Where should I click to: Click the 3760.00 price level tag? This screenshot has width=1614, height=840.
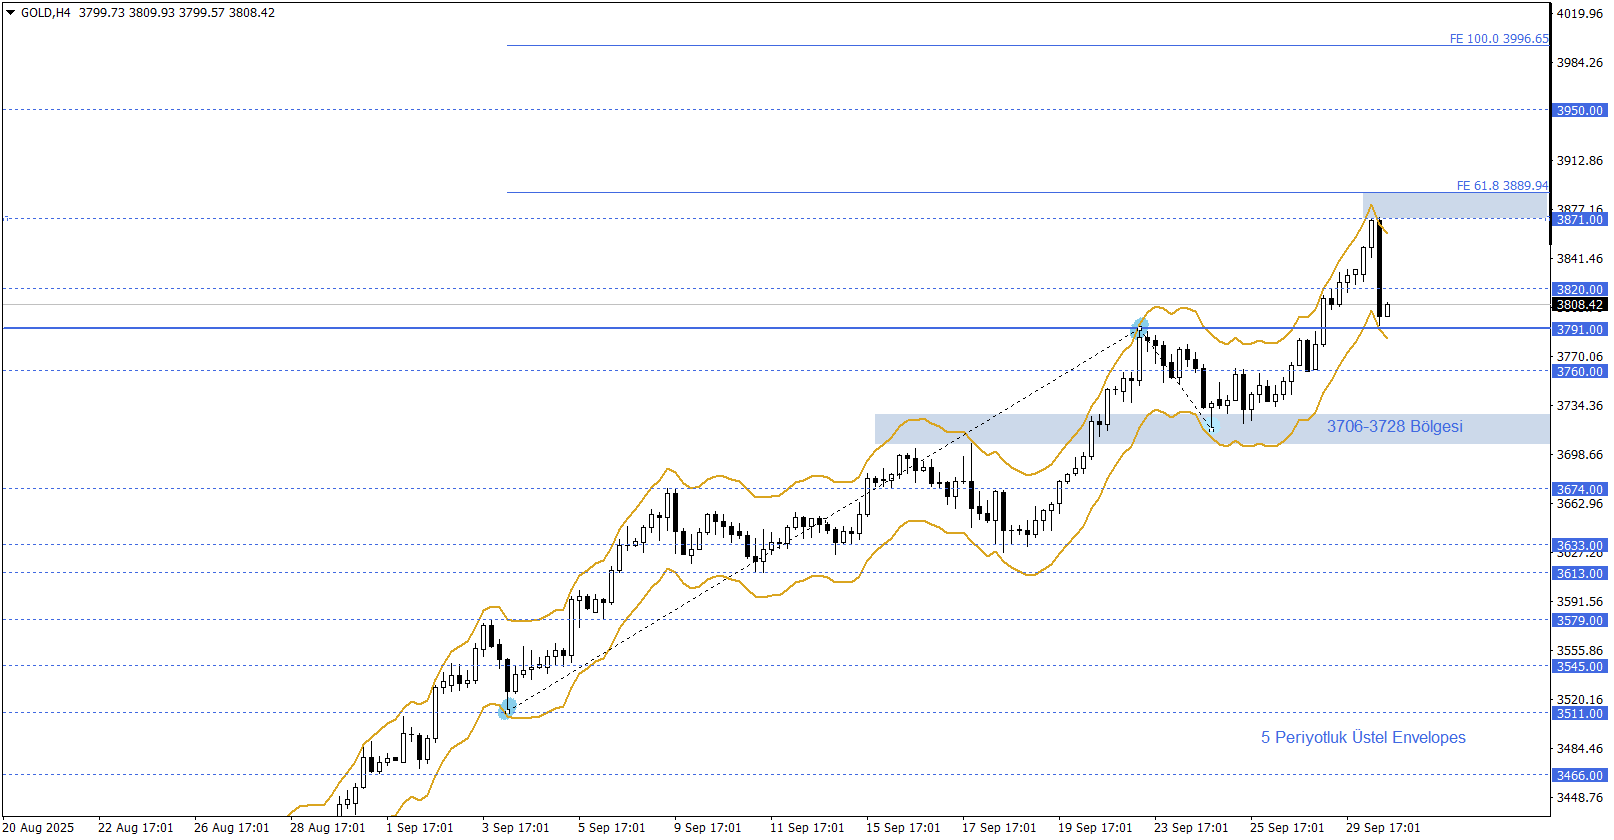pyautogui.click(x=1579, y=372)
